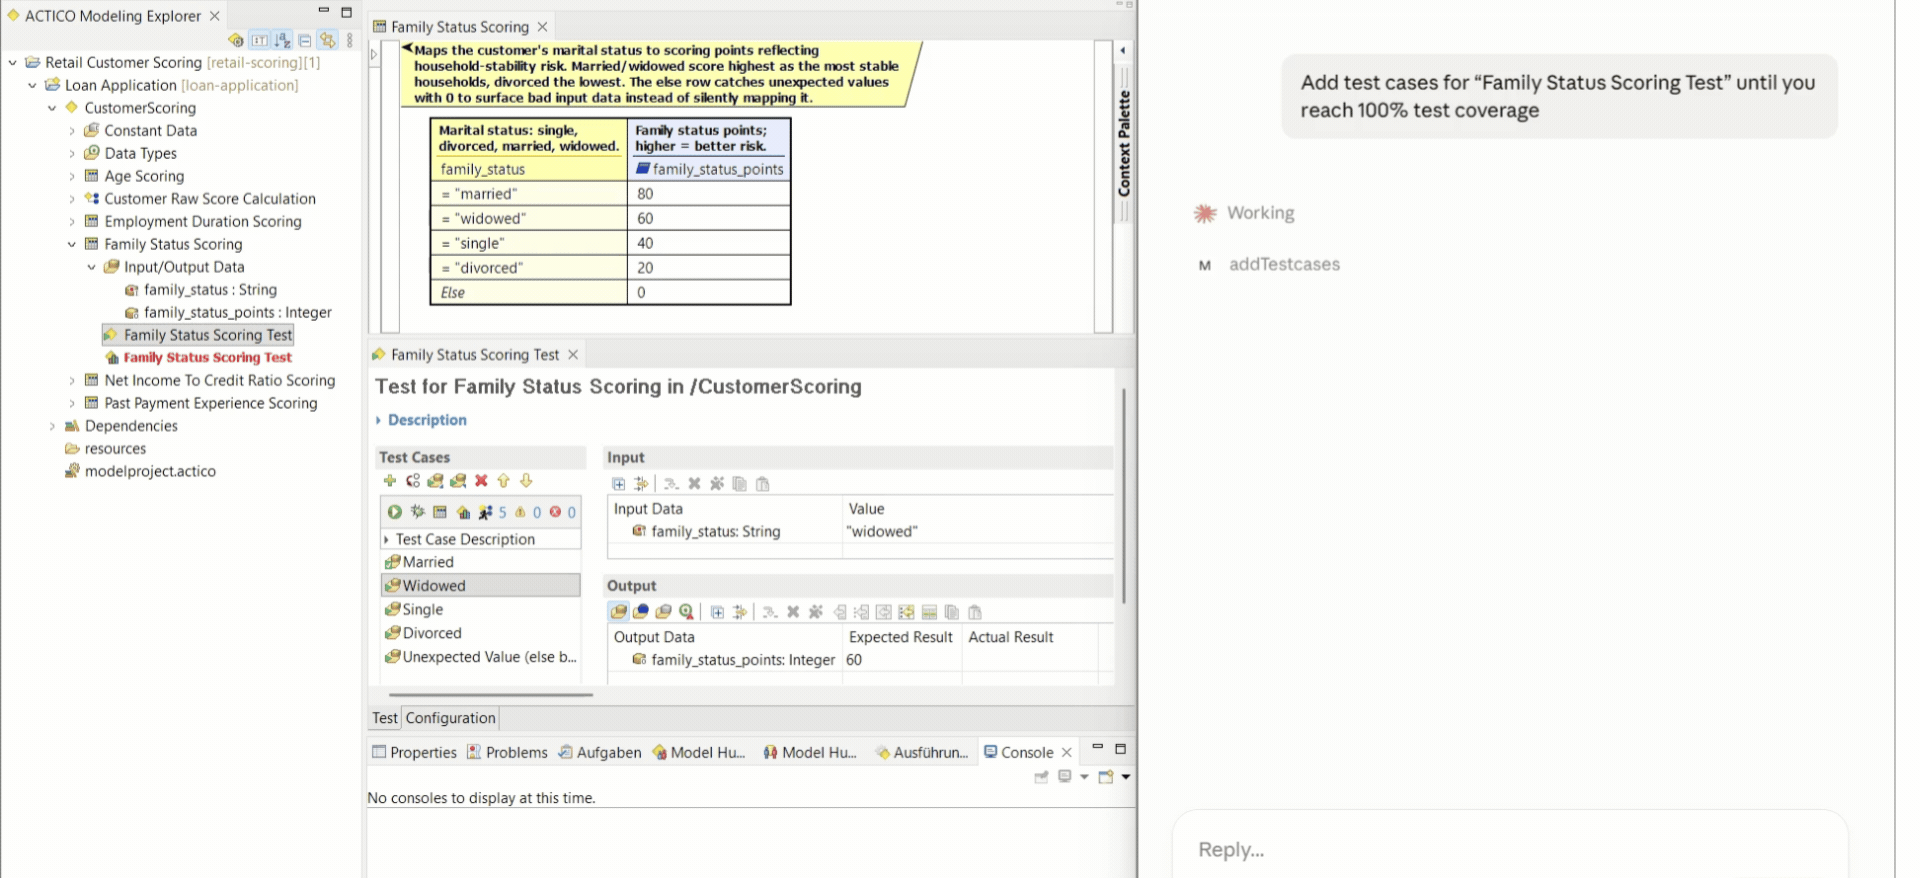Click the running tests count icon showing 5
The height and width of the screenshot is (878, 1920).
click(486, 512)
